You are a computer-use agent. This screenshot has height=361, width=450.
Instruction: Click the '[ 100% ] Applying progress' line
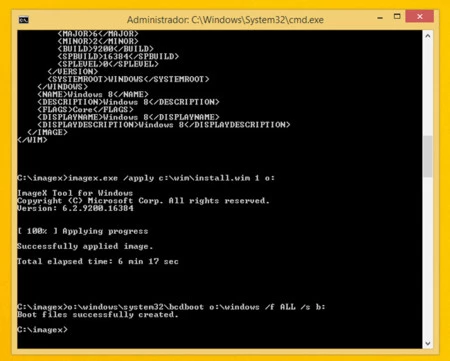coord(83,231)
